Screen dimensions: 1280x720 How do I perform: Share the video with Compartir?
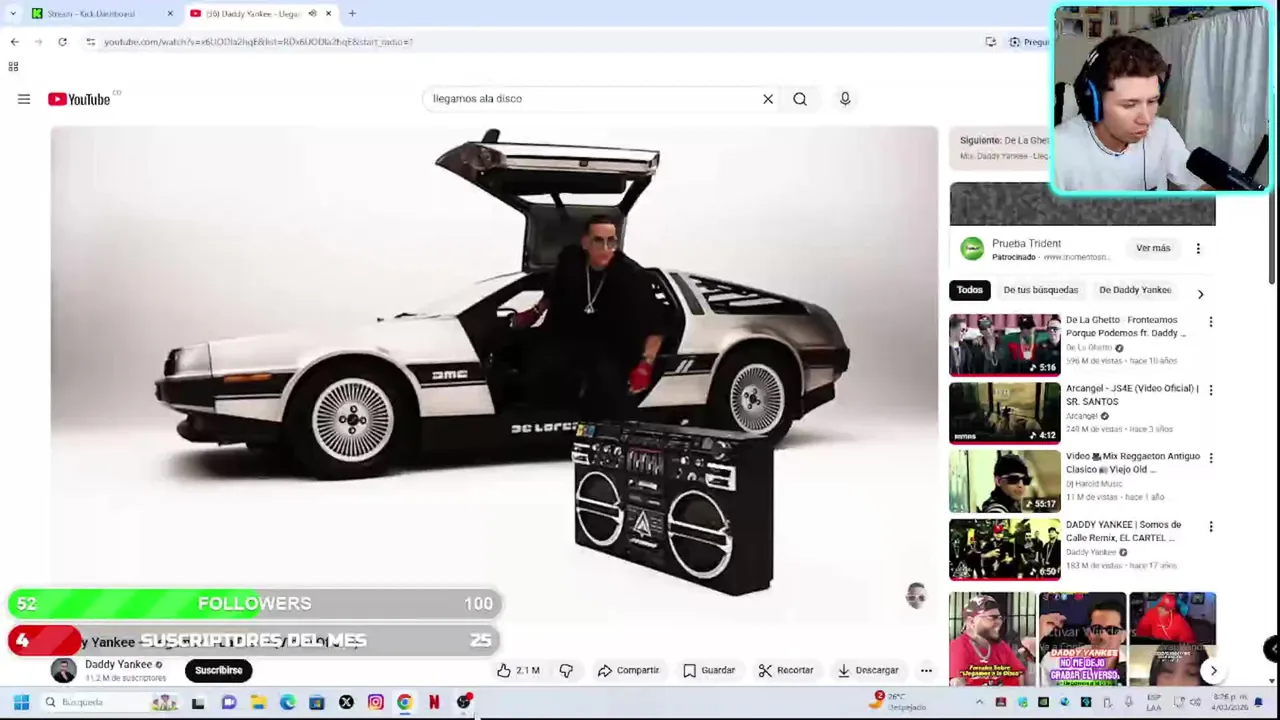coord(628,670)
